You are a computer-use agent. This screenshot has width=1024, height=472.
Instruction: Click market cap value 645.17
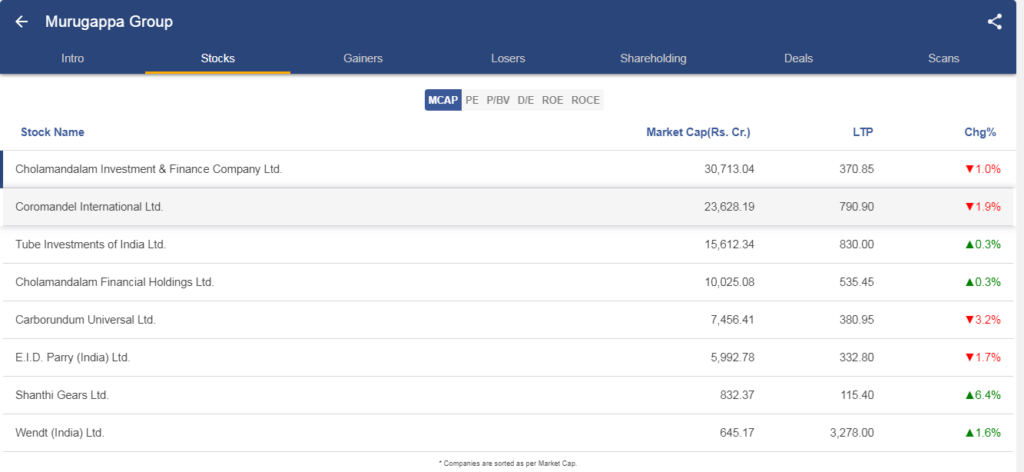(739, 433)
